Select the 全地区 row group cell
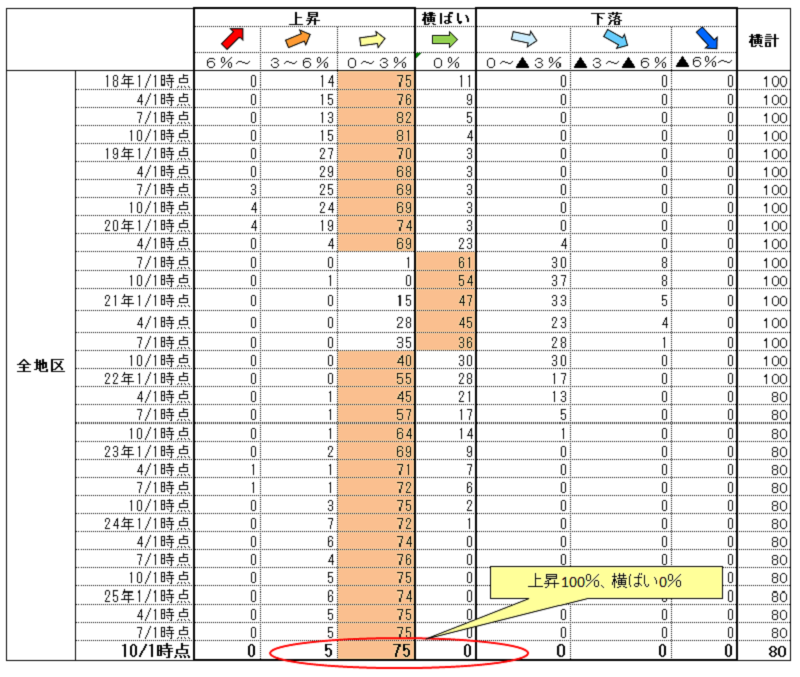Screen dimensions: 800x677 [40, 365]
